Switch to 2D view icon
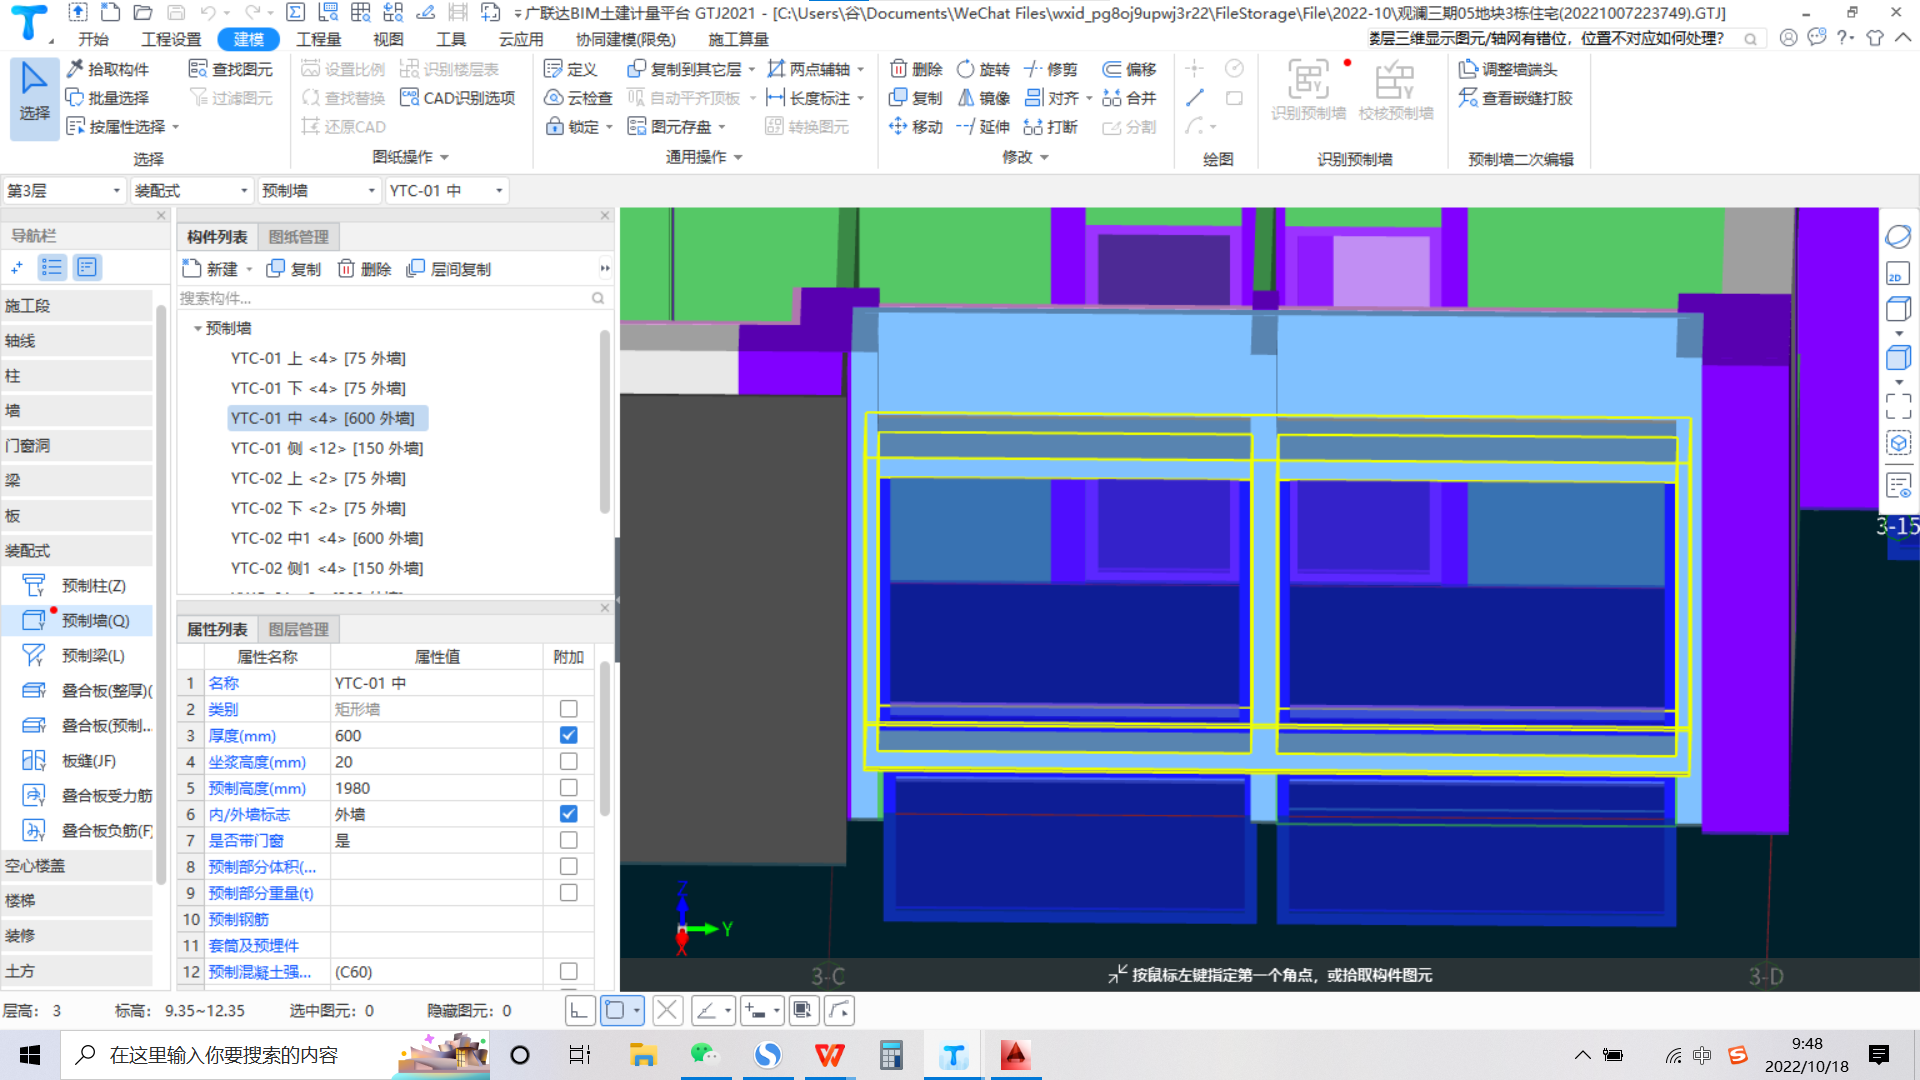This screenshot has height=1080, width=1920. click(1898, 274)
